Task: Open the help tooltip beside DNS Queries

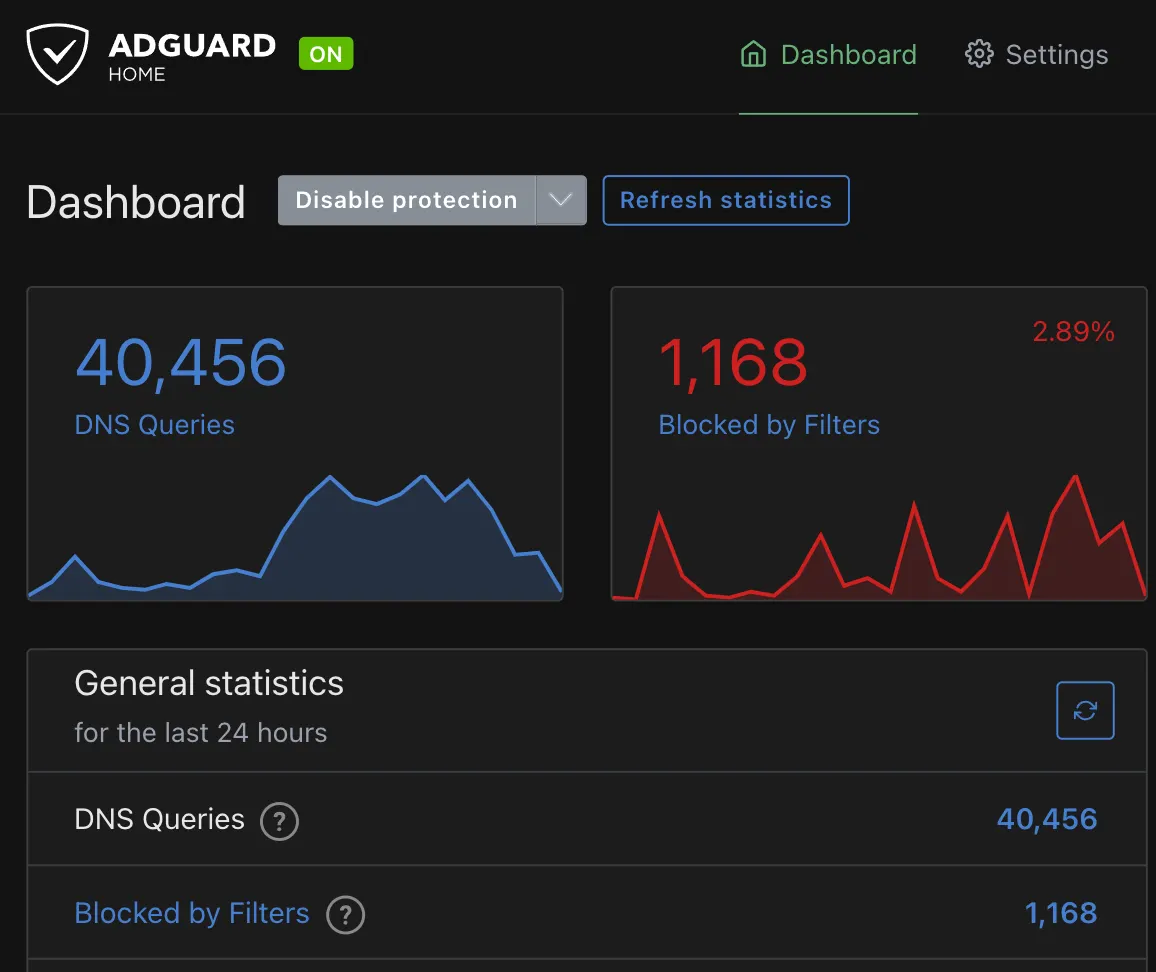Action: point(280,821)
